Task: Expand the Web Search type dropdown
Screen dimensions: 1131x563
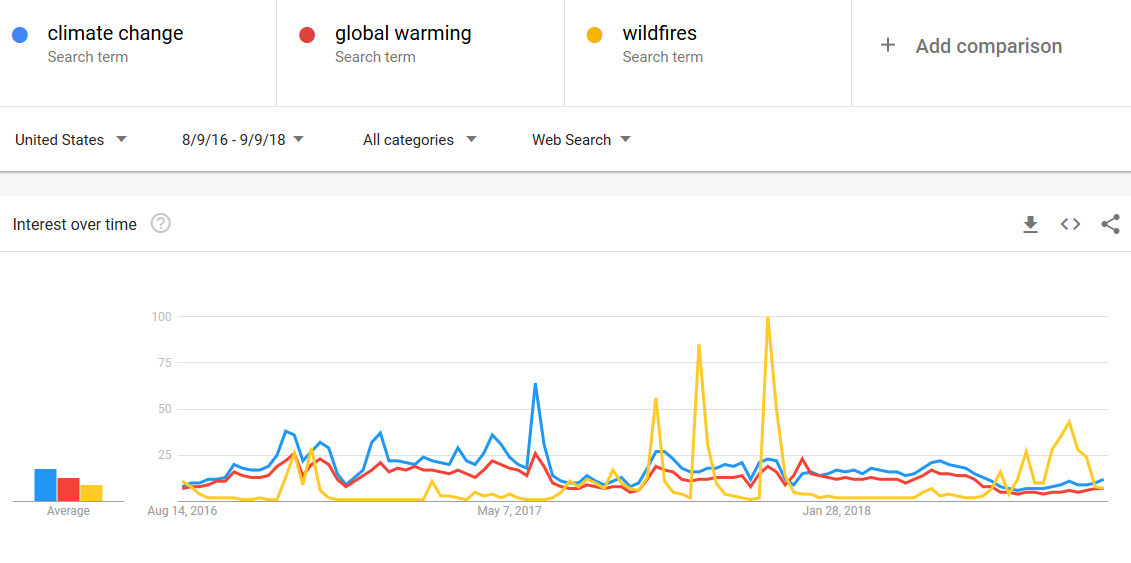Action: click(x=581, y=140)
